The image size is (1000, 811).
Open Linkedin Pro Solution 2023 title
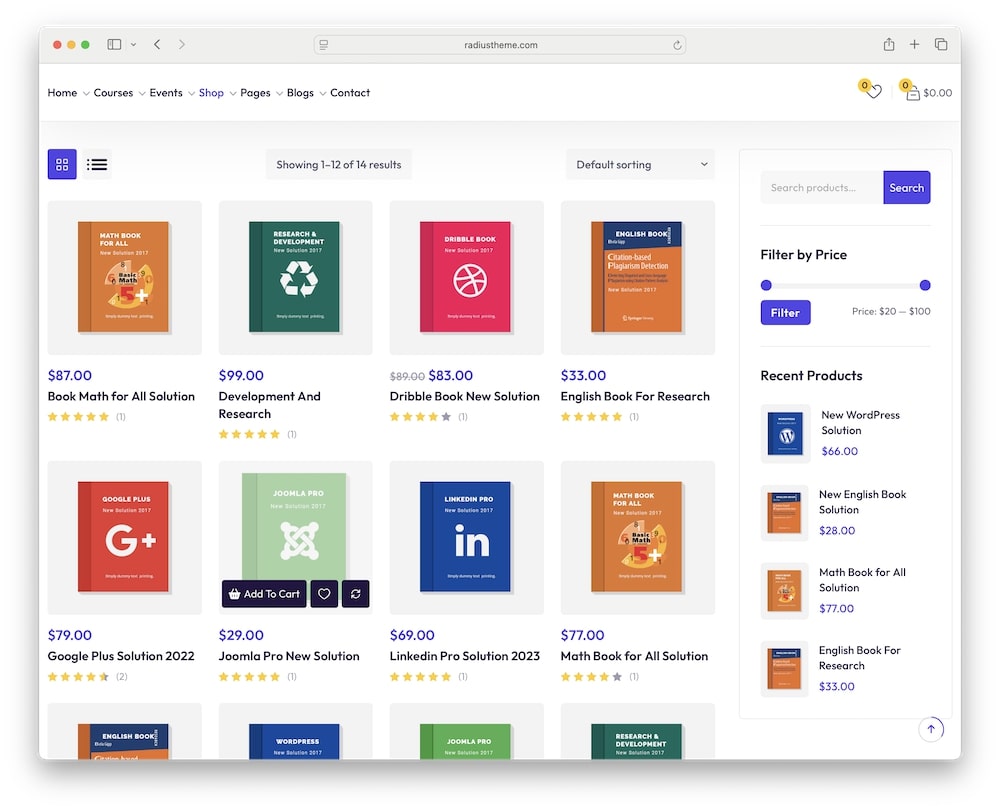(464, 655)
